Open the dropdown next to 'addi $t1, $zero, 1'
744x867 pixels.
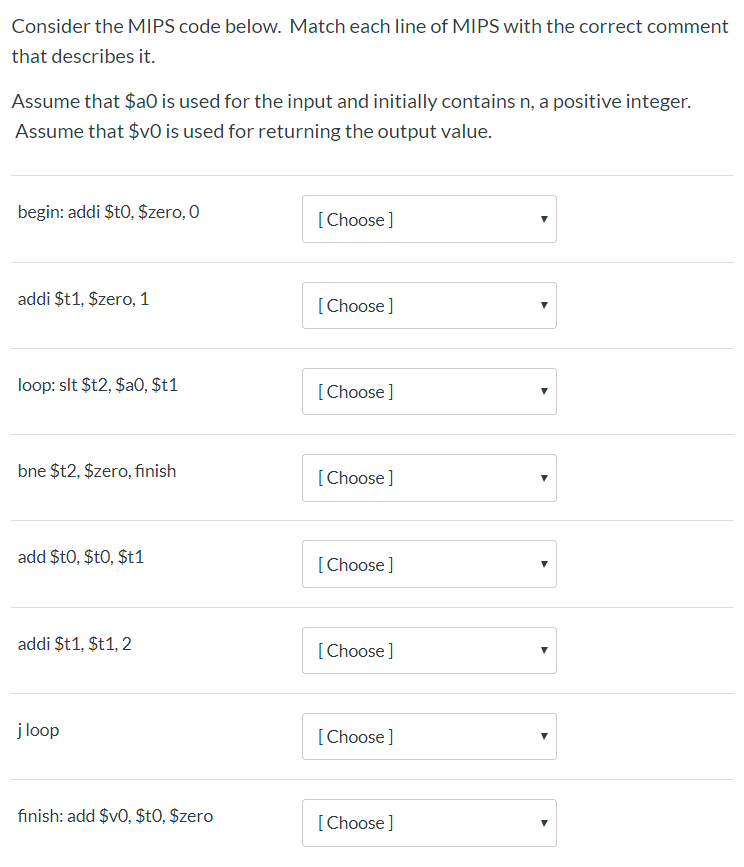click(x=429, y=305)
